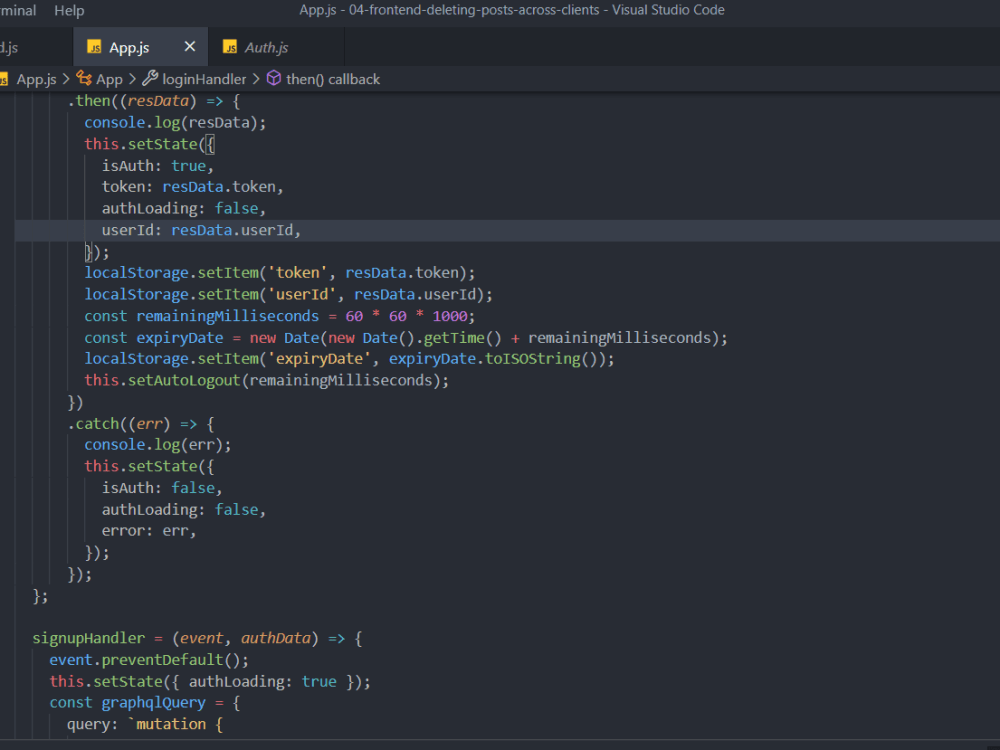Image resolution: width=1000 pixels, height=750 pixels.
Task: Click 'expiryDate' in const declaration line
Action: [x=180, y=338]
